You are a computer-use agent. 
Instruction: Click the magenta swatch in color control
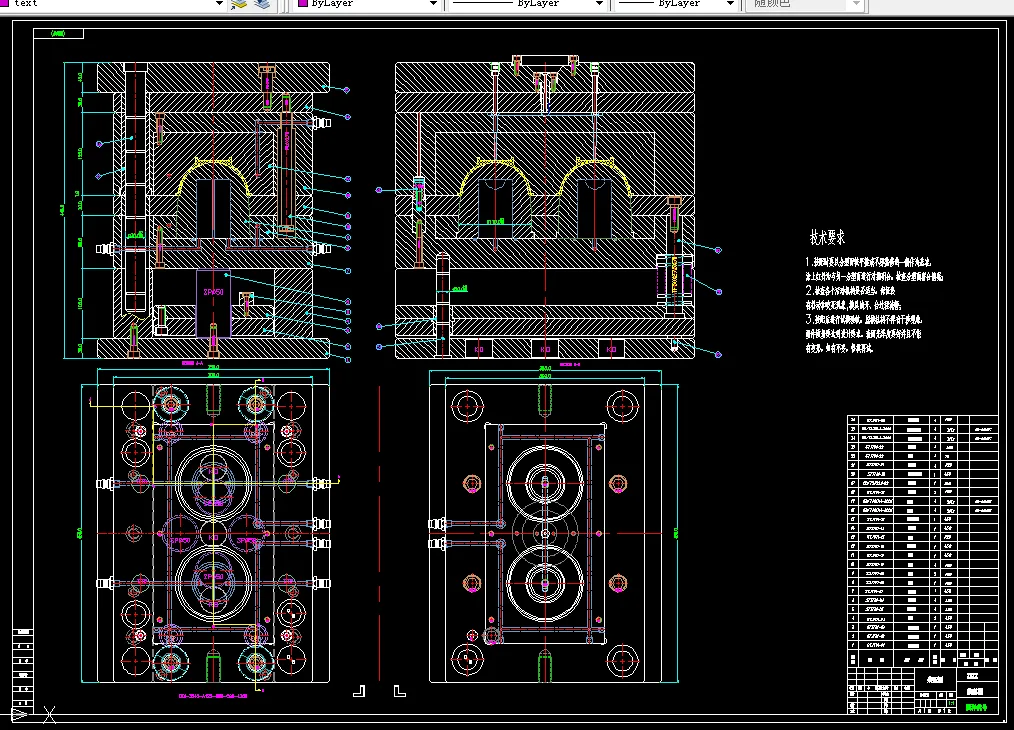pos(303,4)
